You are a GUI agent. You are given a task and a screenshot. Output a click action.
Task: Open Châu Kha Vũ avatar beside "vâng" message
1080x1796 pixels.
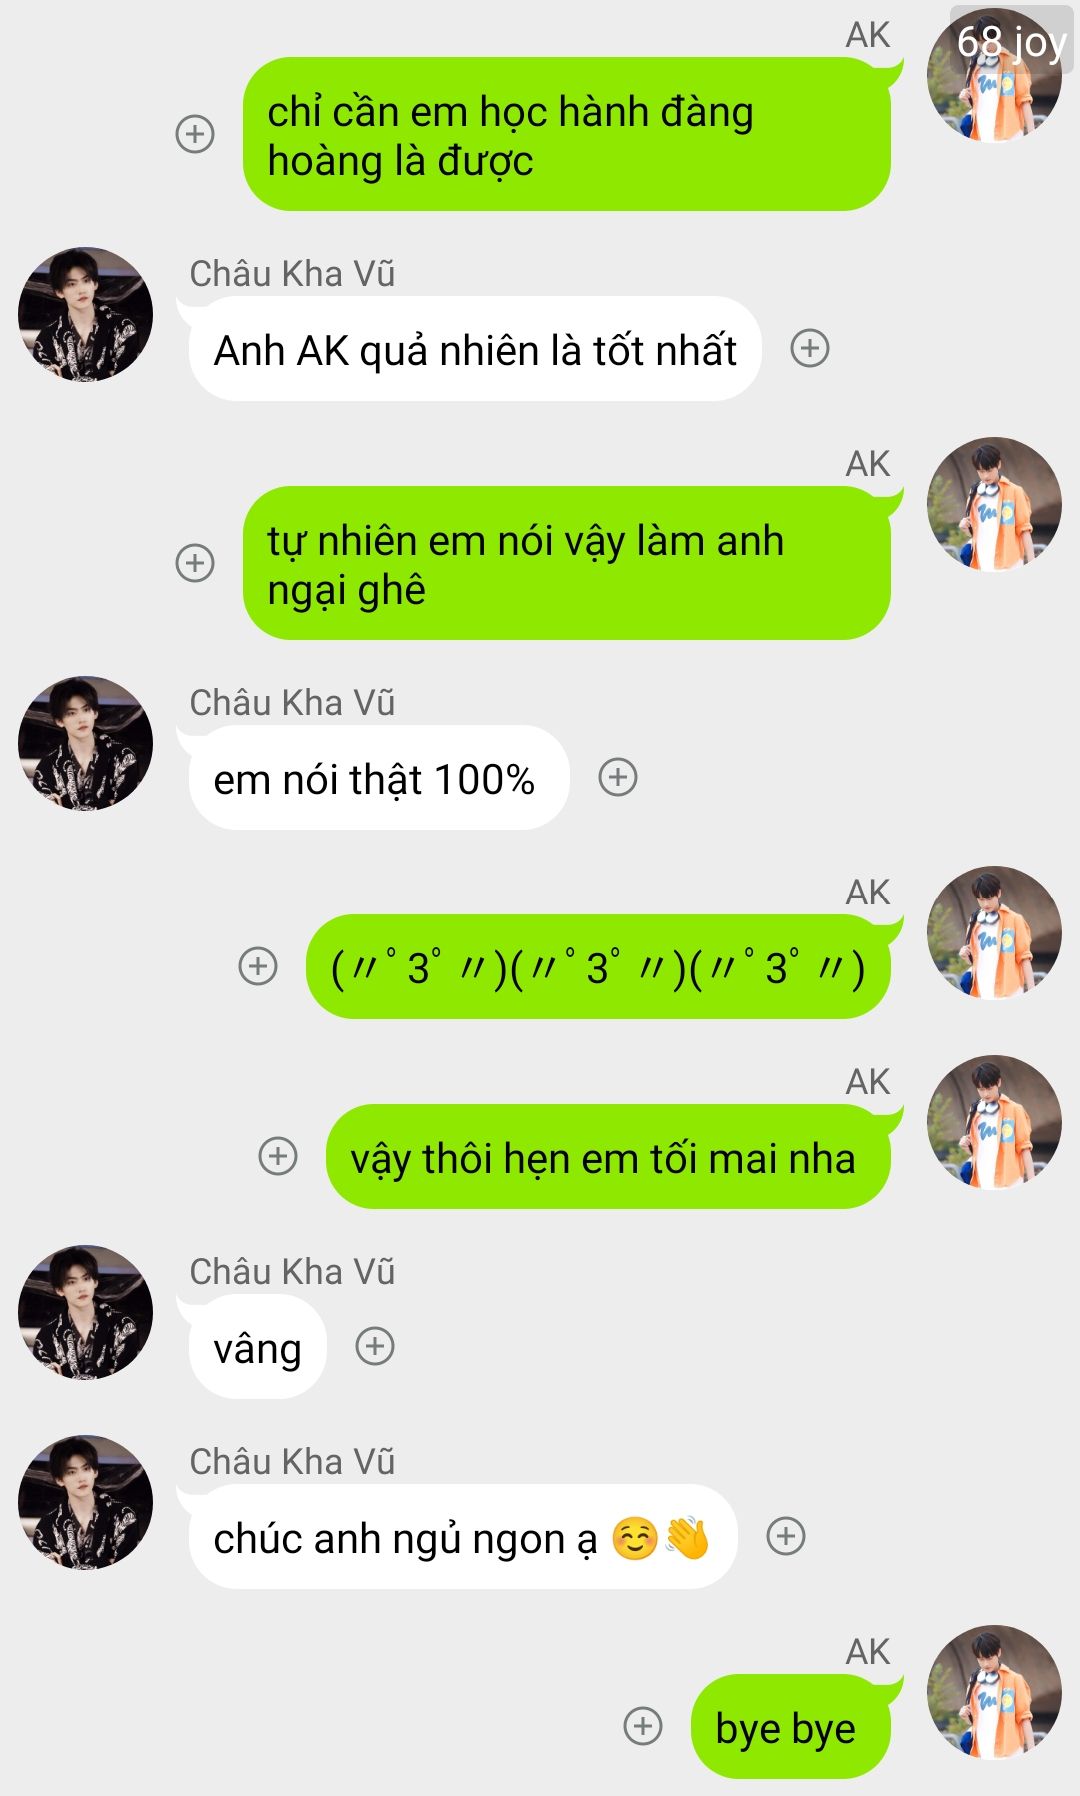coord(86,1312)
